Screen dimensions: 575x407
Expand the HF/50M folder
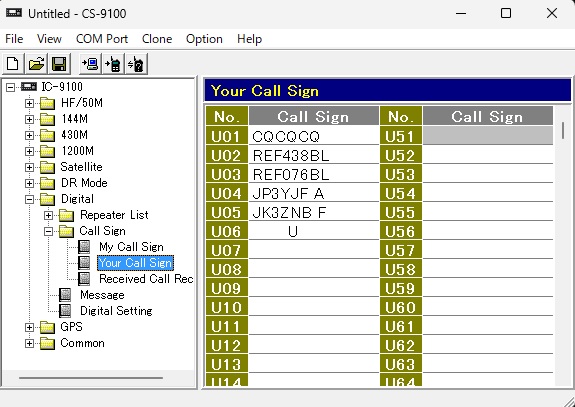tap(29, 103)
